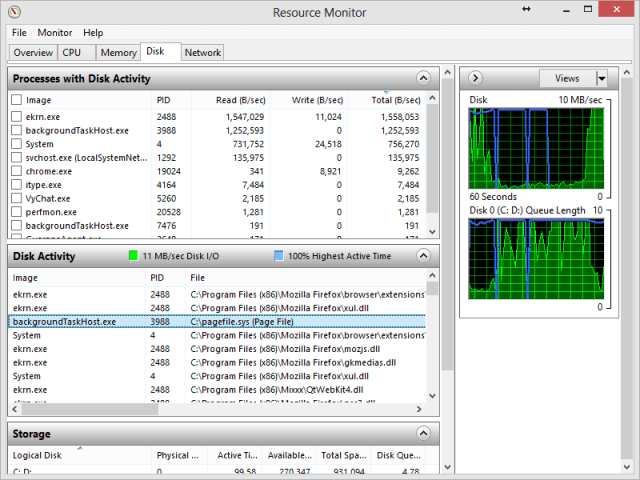Click the Resource Monitor title bar icon
This screenshot has width=640, height=480.
click(14, 12)
